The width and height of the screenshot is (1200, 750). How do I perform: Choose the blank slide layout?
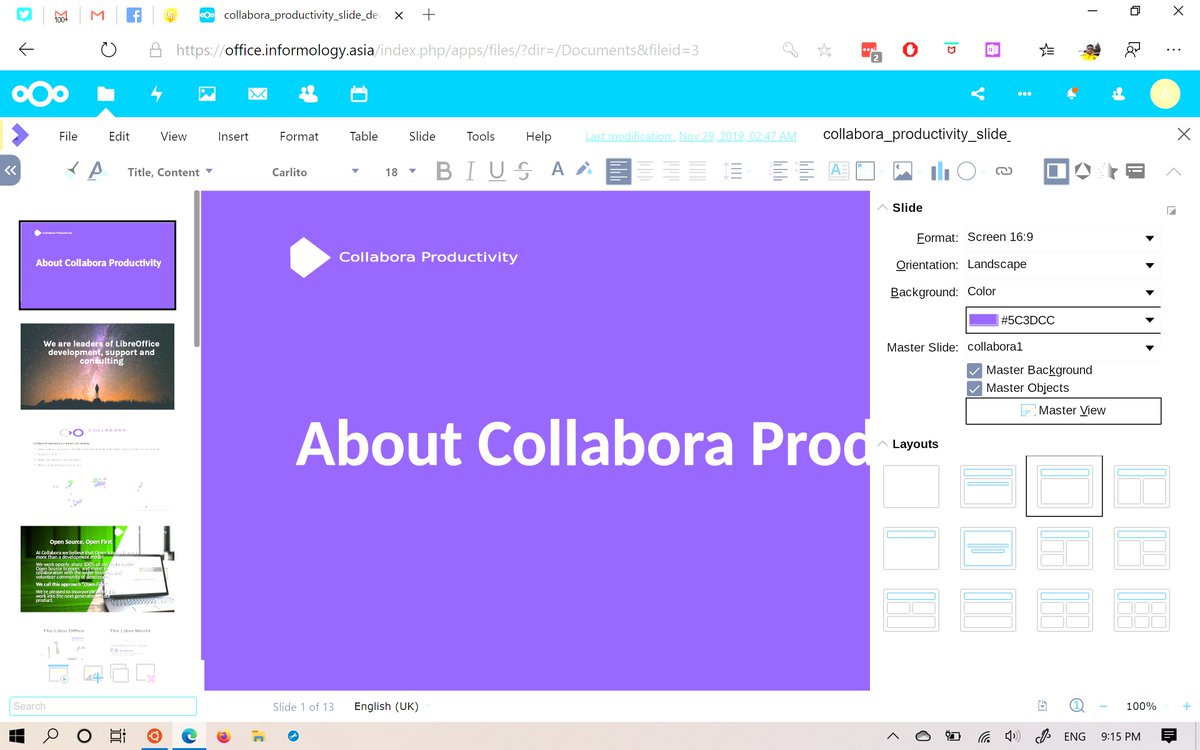[x=911, y=487]
